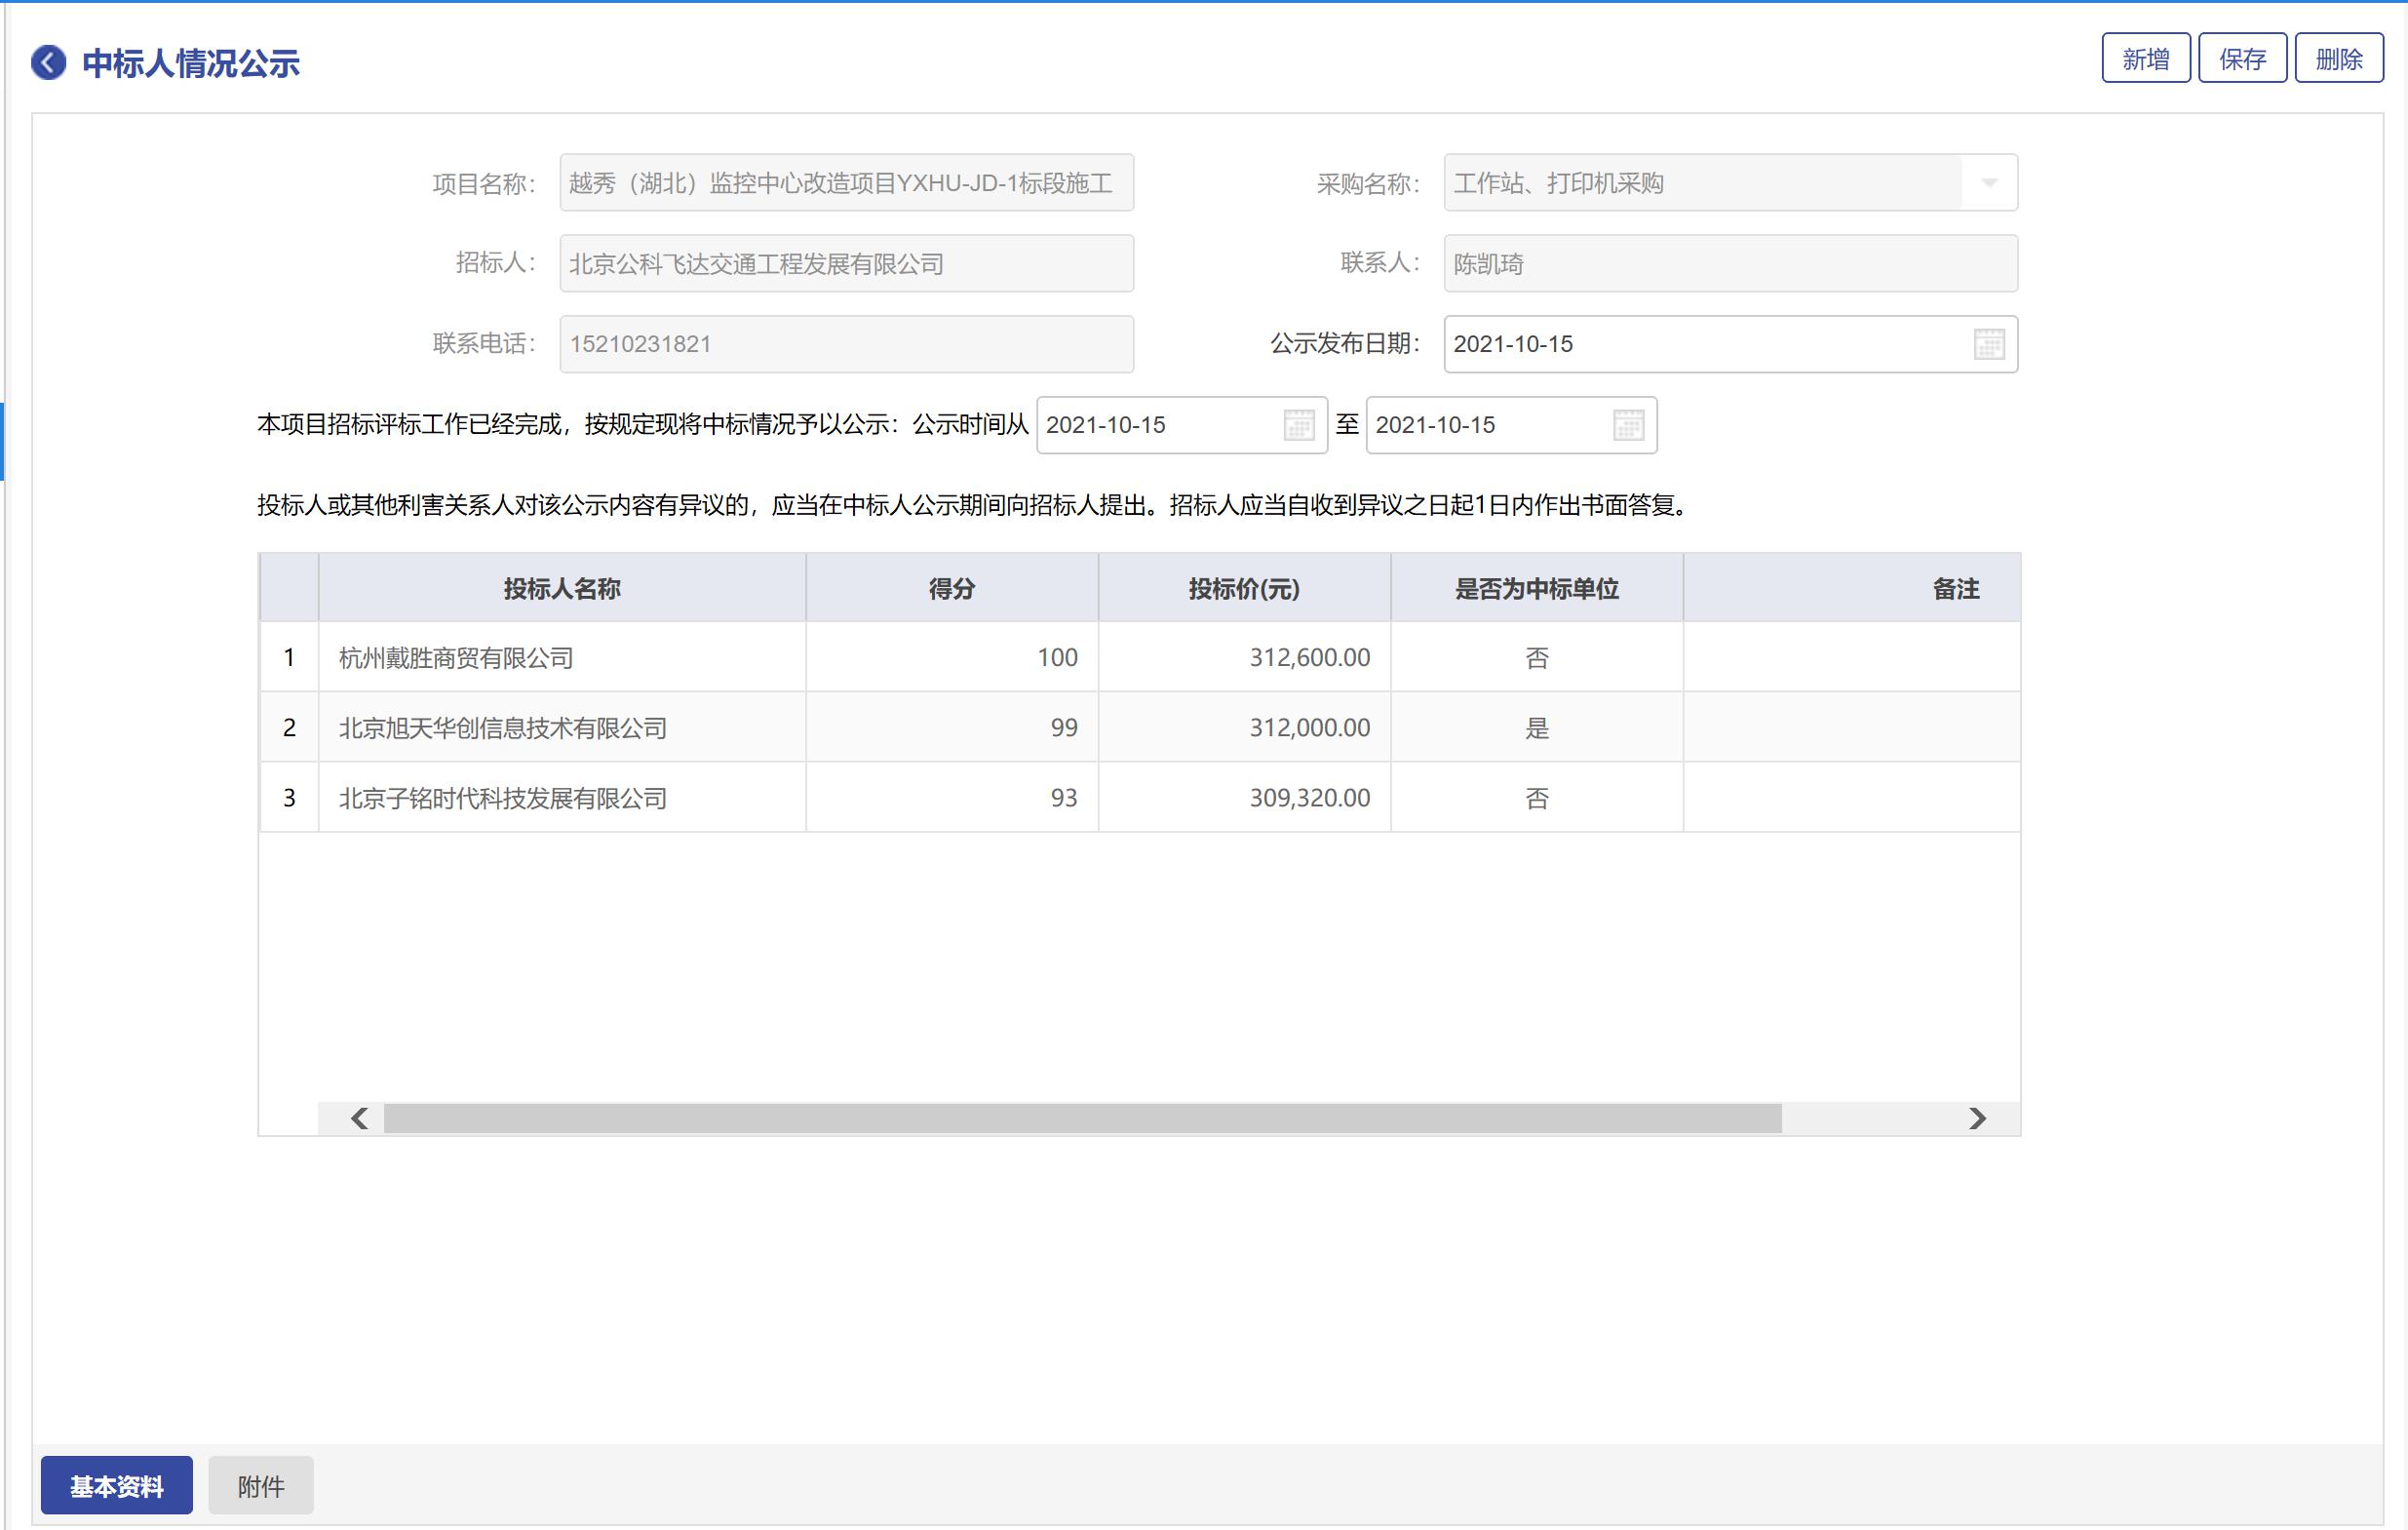The height and width of the screenshot is (1530, 2408).
Task: Select row 杭州戴胜商贸有限公司 in table
Action: [x=456, y=658]
